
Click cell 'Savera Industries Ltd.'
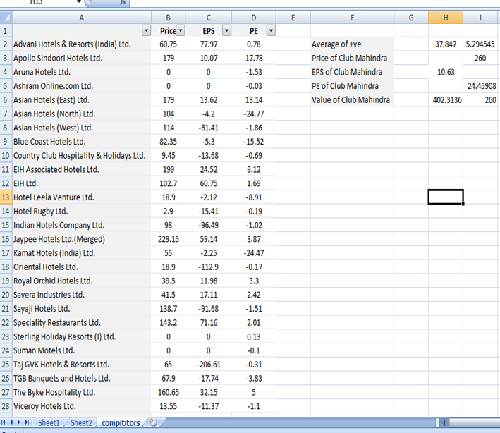tap(82, 295)
